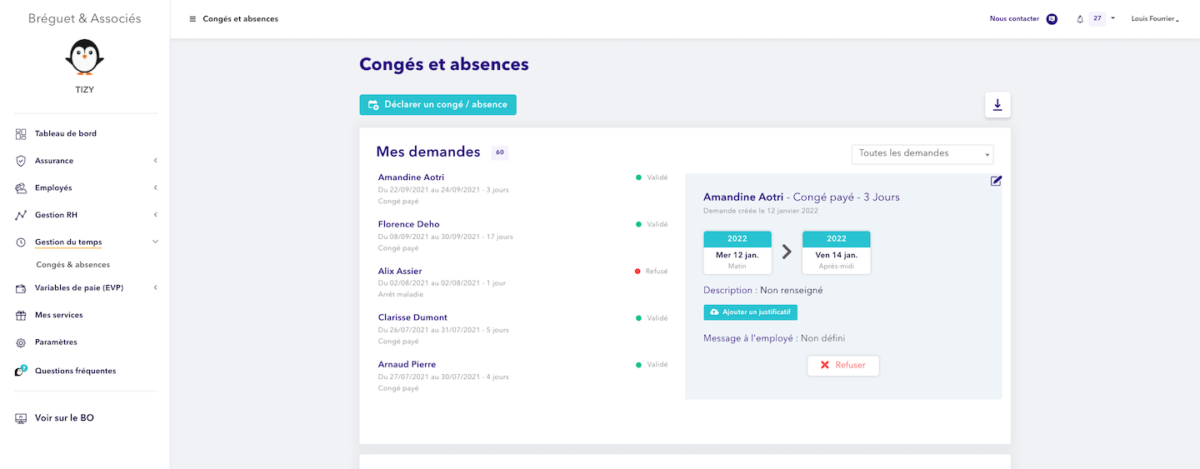Click the Refuser button
The image size is (1200, 469).
[x=843, y=365]
